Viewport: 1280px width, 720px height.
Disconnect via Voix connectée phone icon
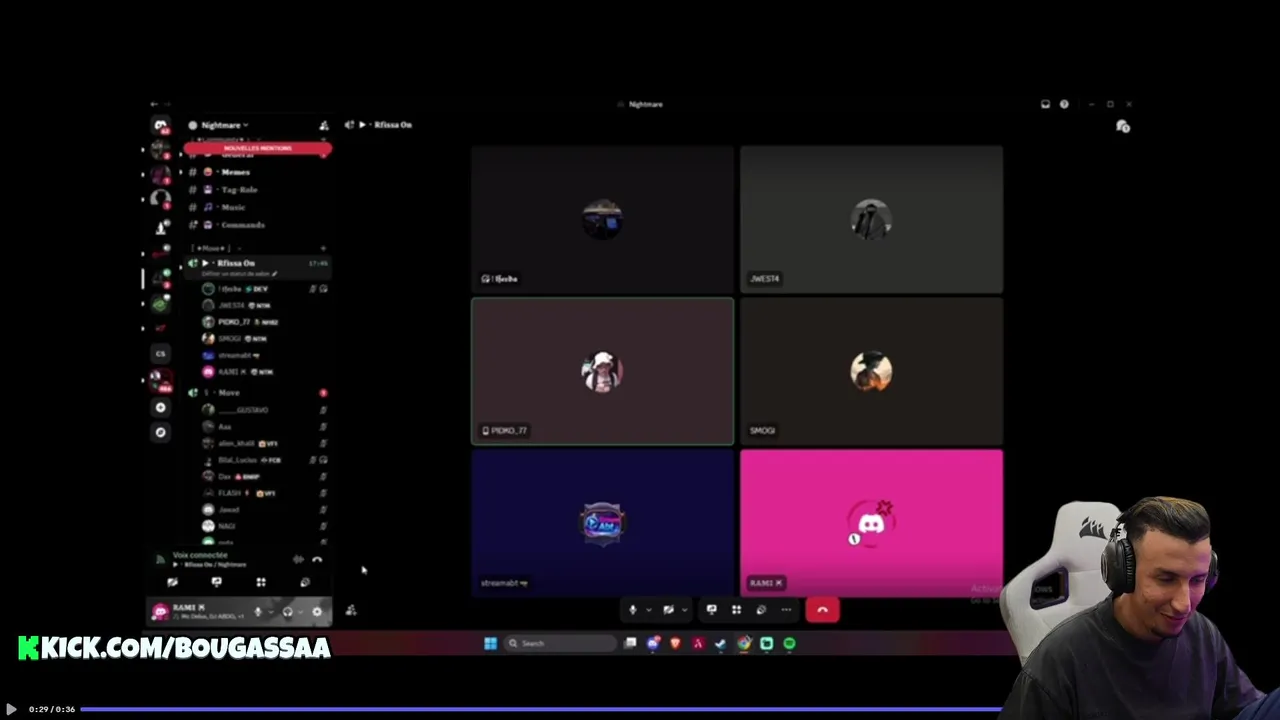pos(317,559)
